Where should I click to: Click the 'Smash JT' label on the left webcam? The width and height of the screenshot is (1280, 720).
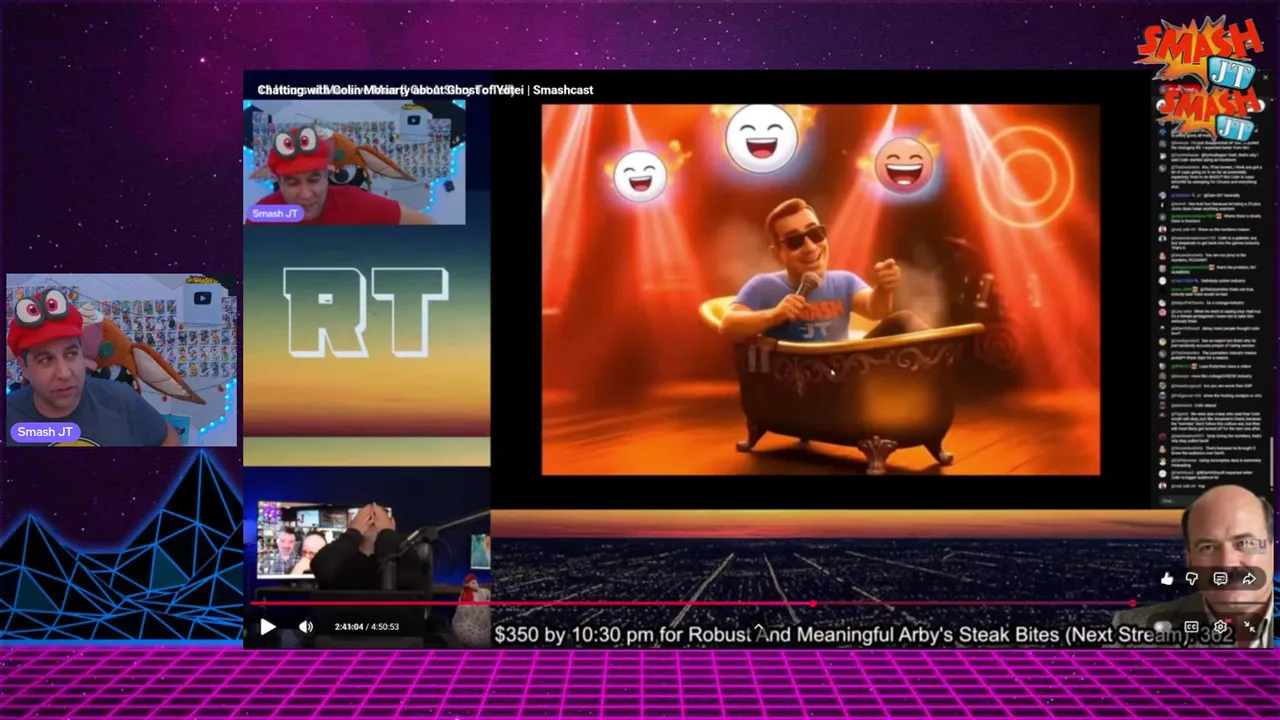pos(45,432)
